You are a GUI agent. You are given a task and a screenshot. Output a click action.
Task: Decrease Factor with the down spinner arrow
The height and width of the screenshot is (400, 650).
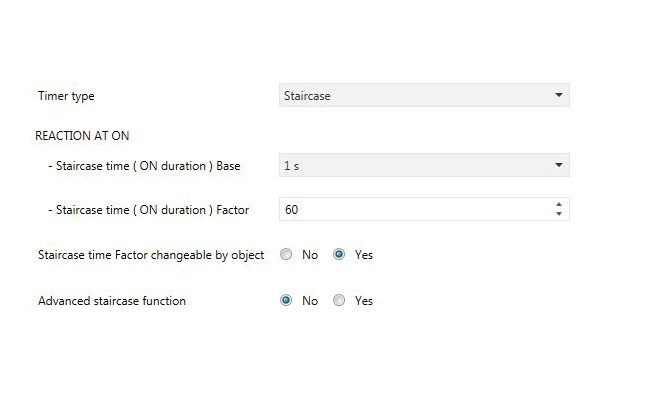tap(558, 214)
